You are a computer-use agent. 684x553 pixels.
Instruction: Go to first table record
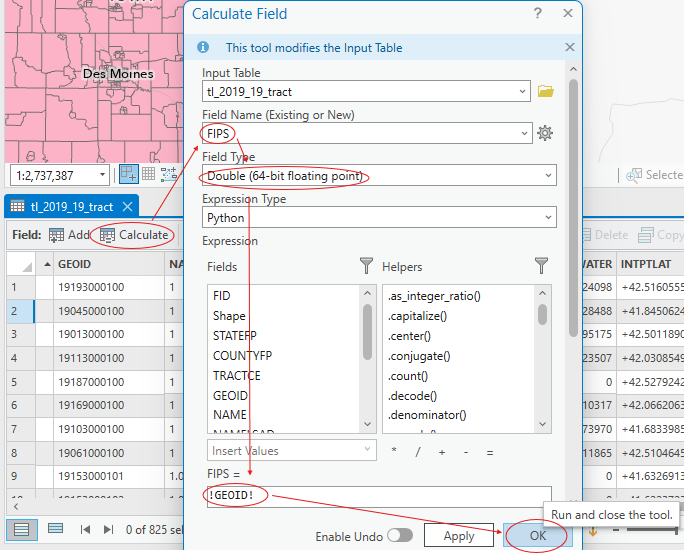point(85,529)
